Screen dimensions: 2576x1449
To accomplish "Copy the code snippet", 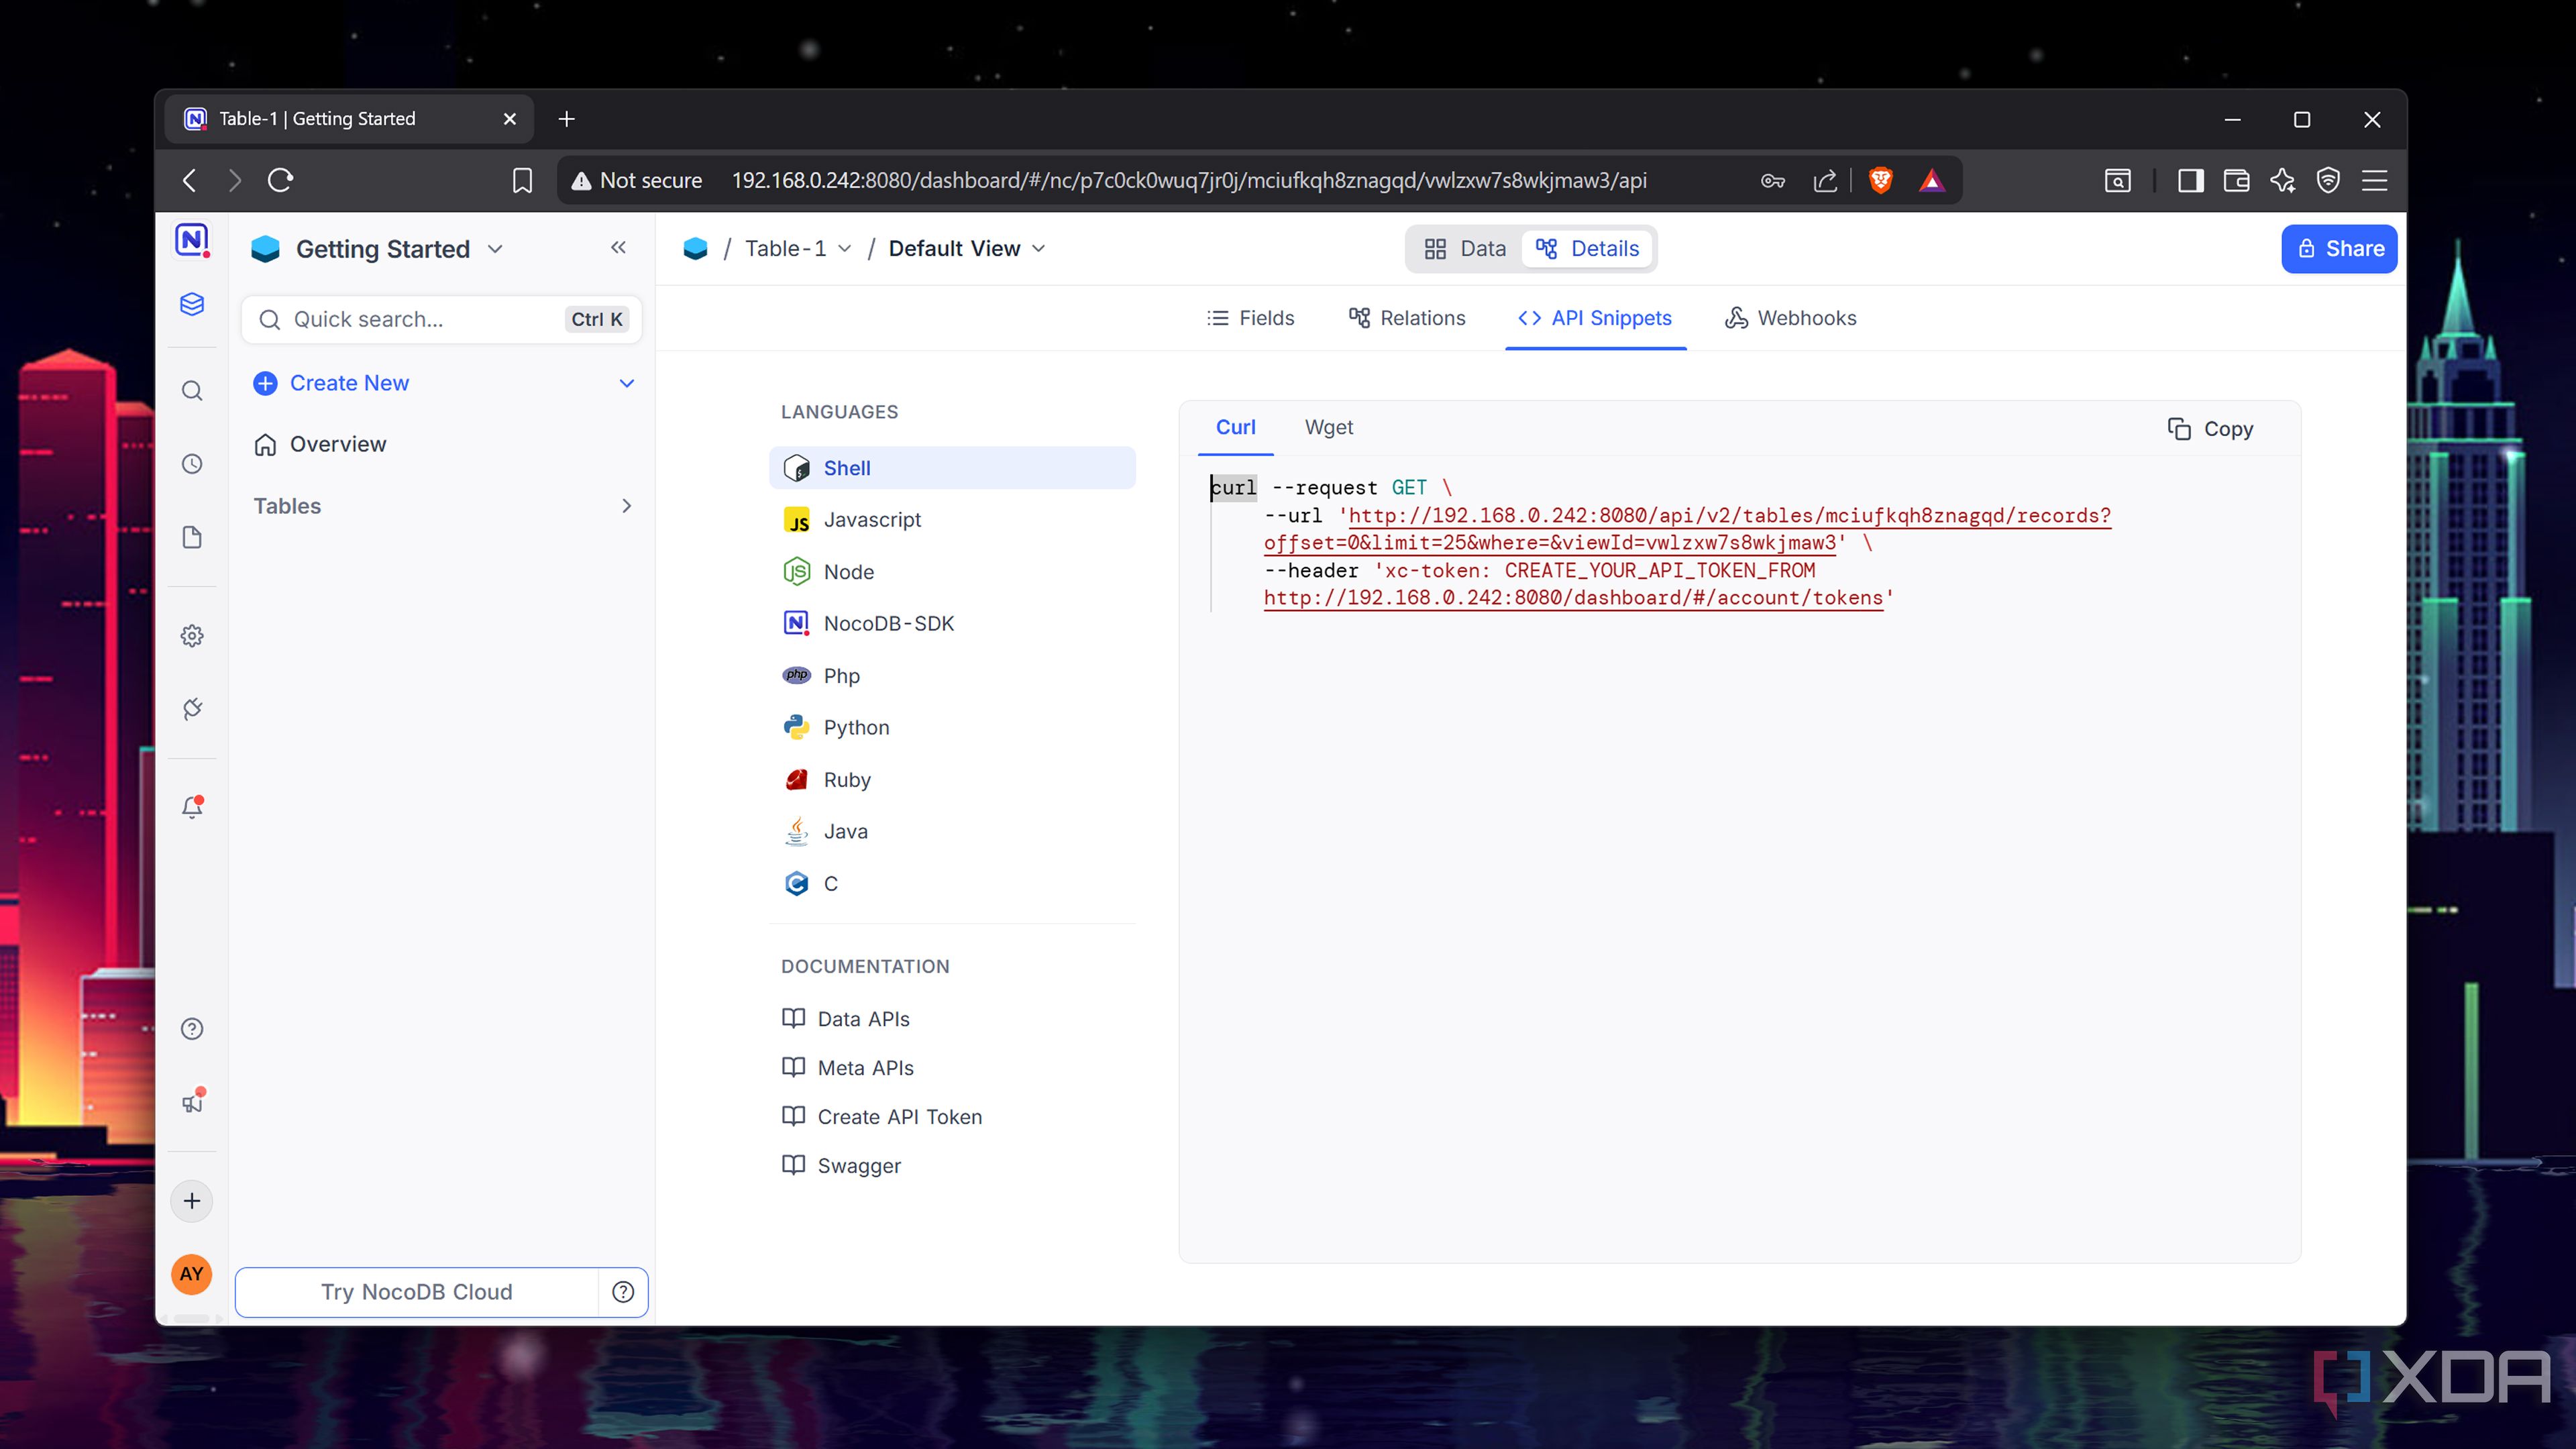I will click(2210, 429).
